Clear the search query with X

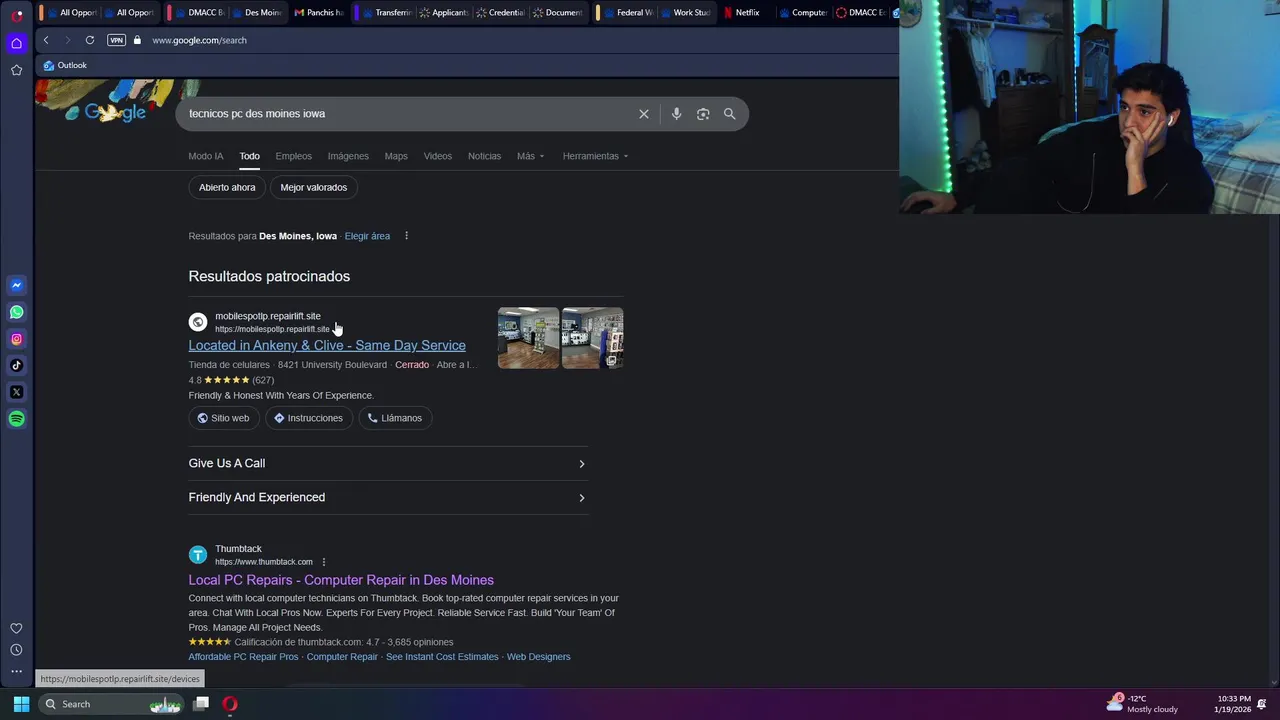644,114
